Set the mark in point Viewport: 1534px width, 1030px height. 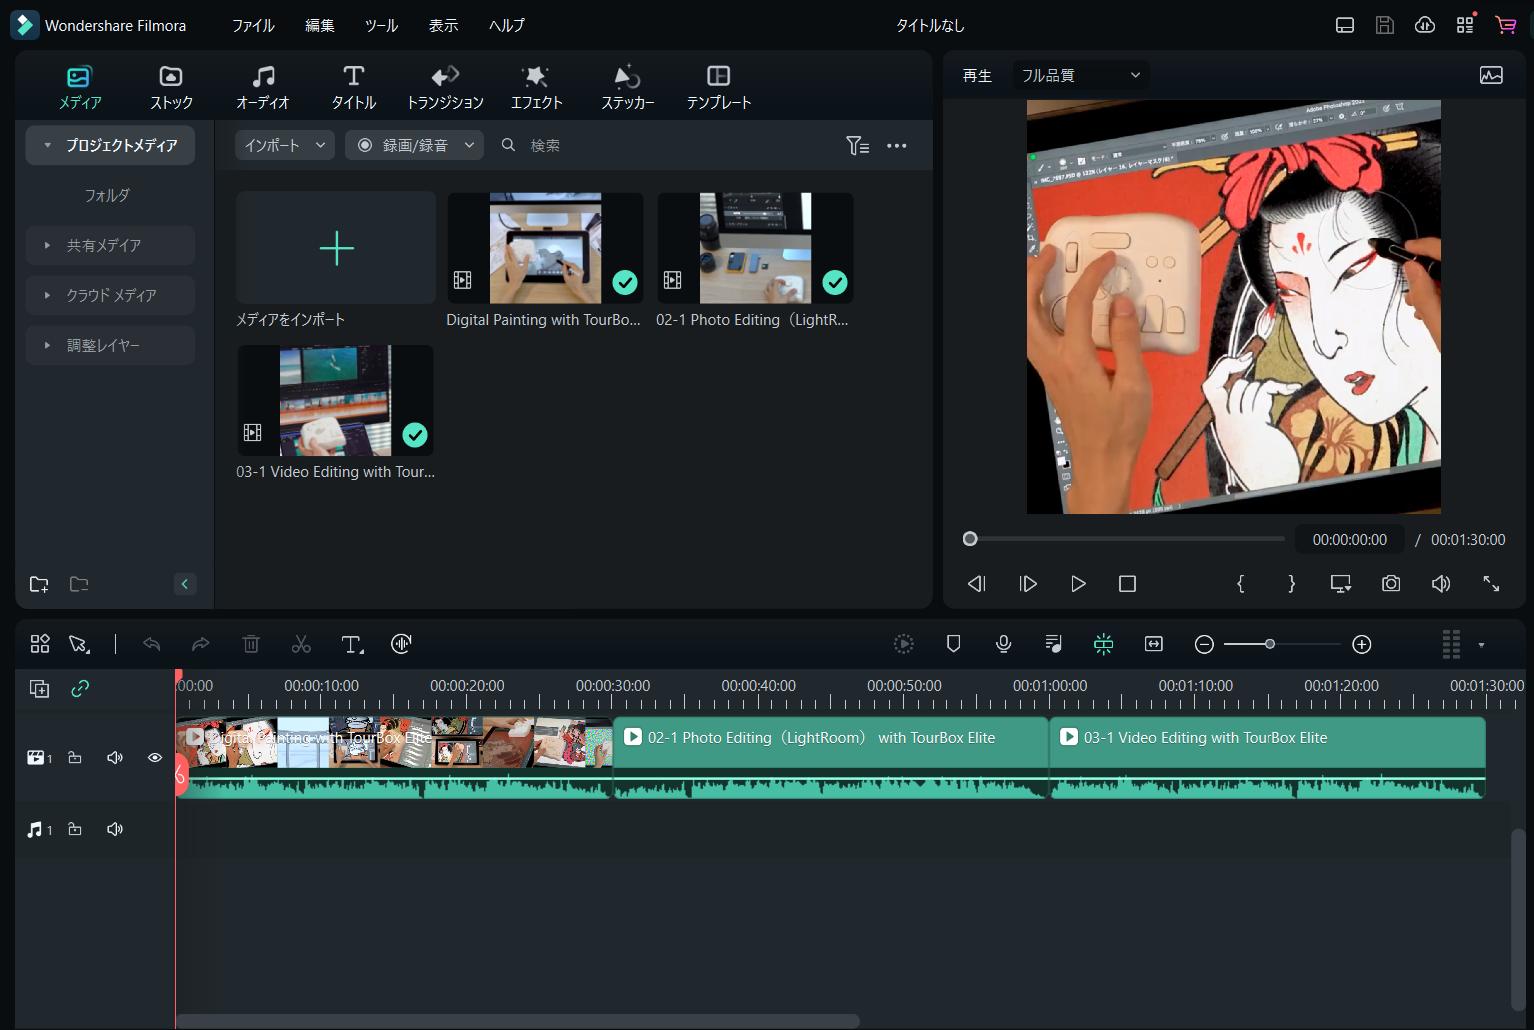[x=1241, y=584]
